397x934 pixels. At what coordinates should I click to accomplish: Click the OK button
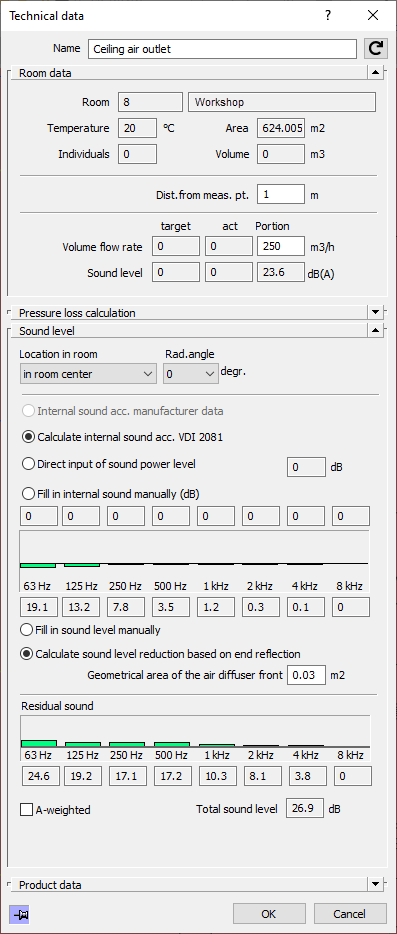tap(269, 914)
